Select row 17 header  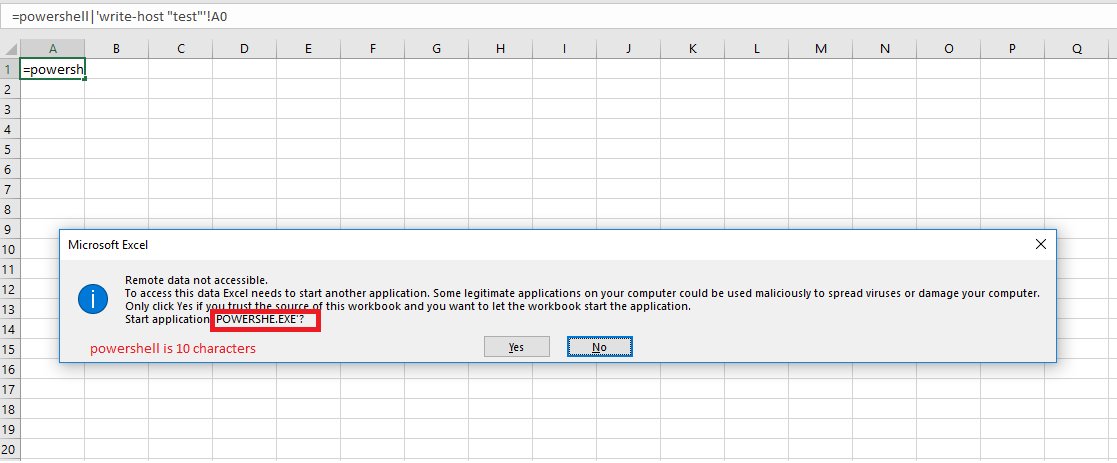tap(9, 390)
